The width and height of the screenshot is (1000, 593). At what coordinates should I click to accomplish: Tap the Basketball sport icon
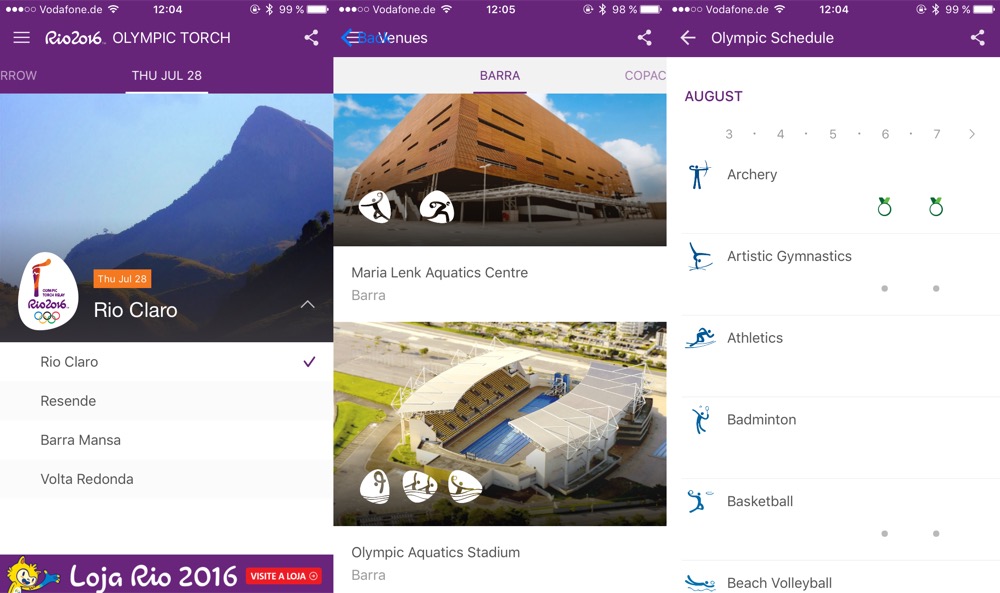pyautogui.click(x=700, y=501)
